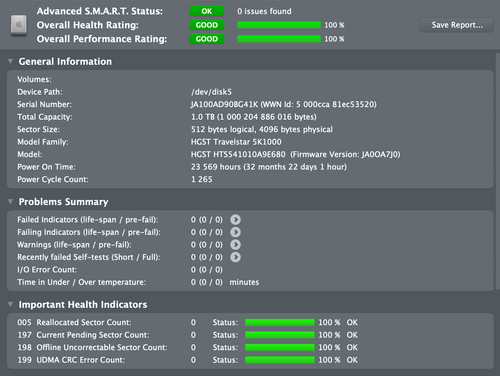Click the Reallocated Sector Count status bar
The height and width of the screenshot is (376, 500).
280,322
